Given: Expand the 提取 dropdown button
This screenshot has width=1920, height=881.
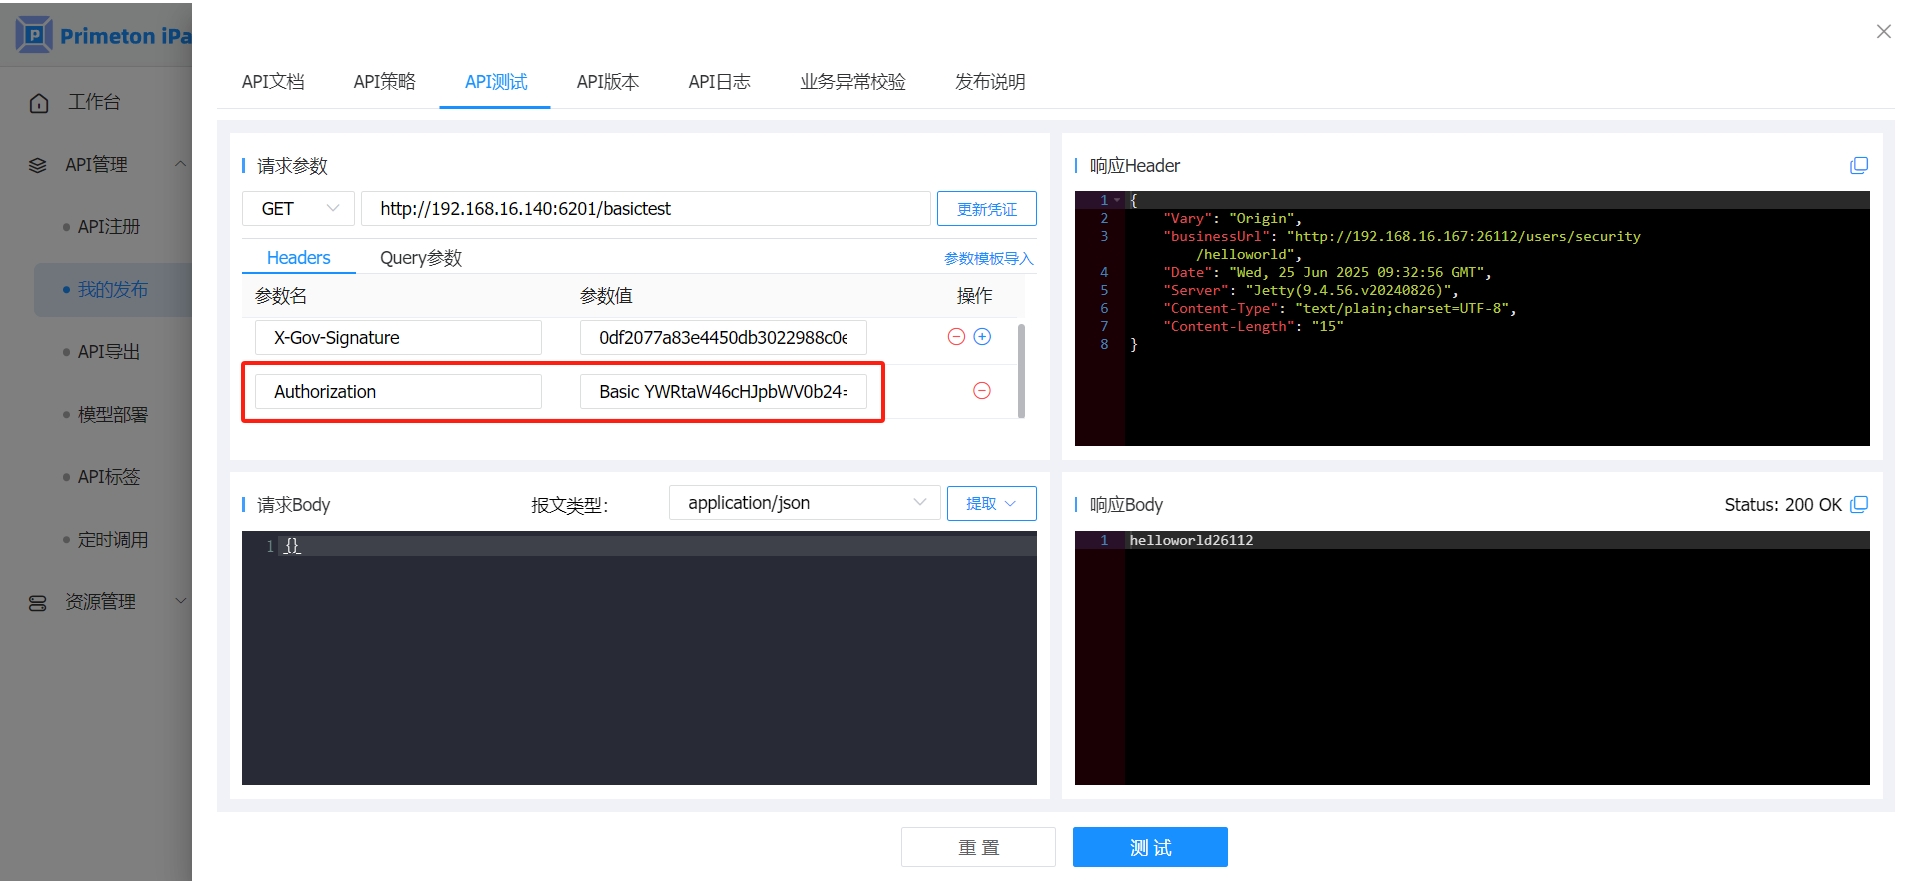Looking at the screenshot, I should (x=991, y=503).
